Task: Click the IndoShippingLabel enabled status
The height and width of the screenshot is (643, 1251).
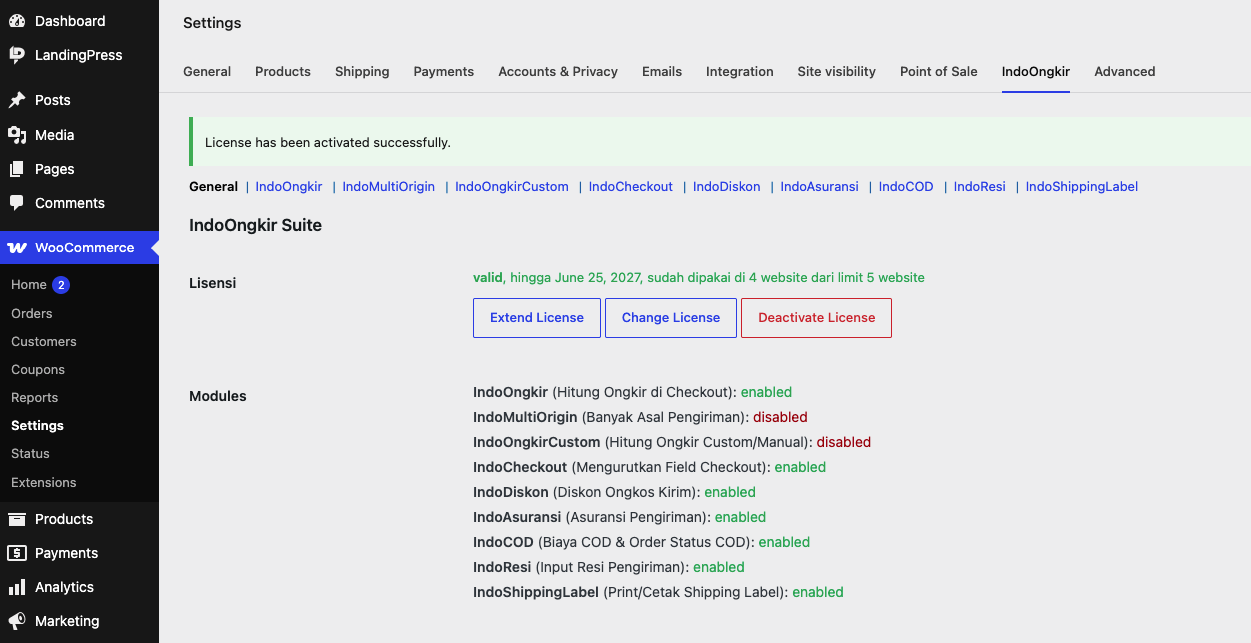Action: click(x=818, y=592)
